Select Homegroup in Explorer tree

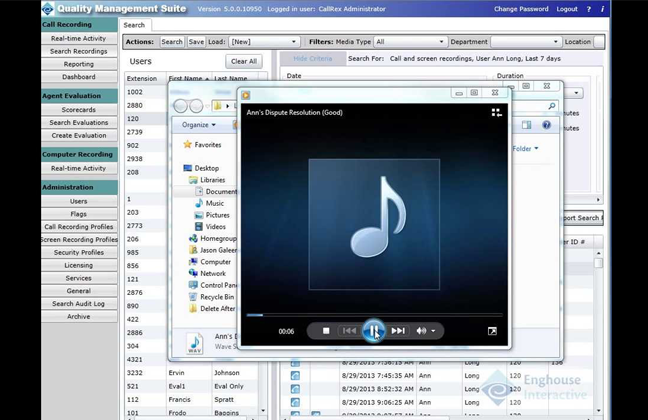213,239
